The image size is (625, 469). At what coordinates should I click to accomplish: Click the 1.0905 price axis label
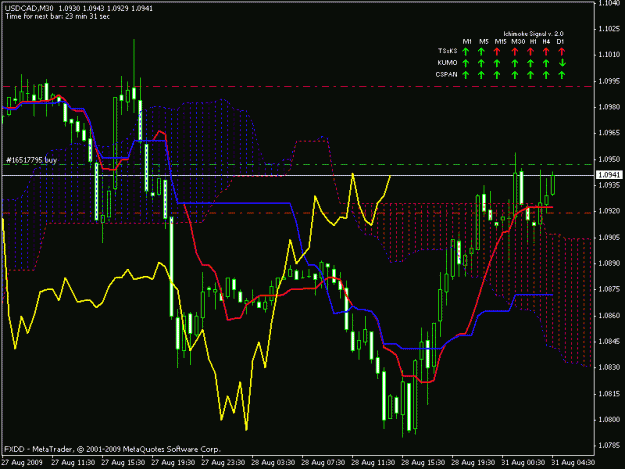[609, 237]
